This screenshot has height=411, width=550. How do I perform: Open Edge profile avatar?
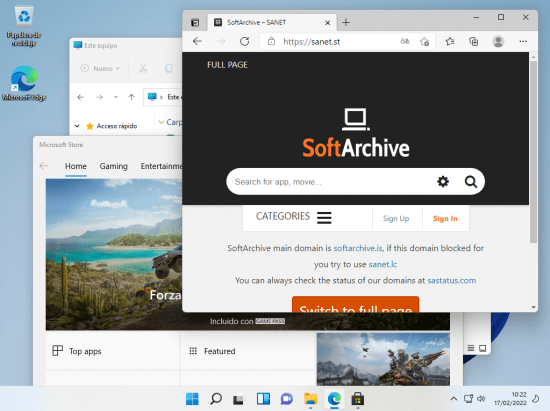coord(498,41)
